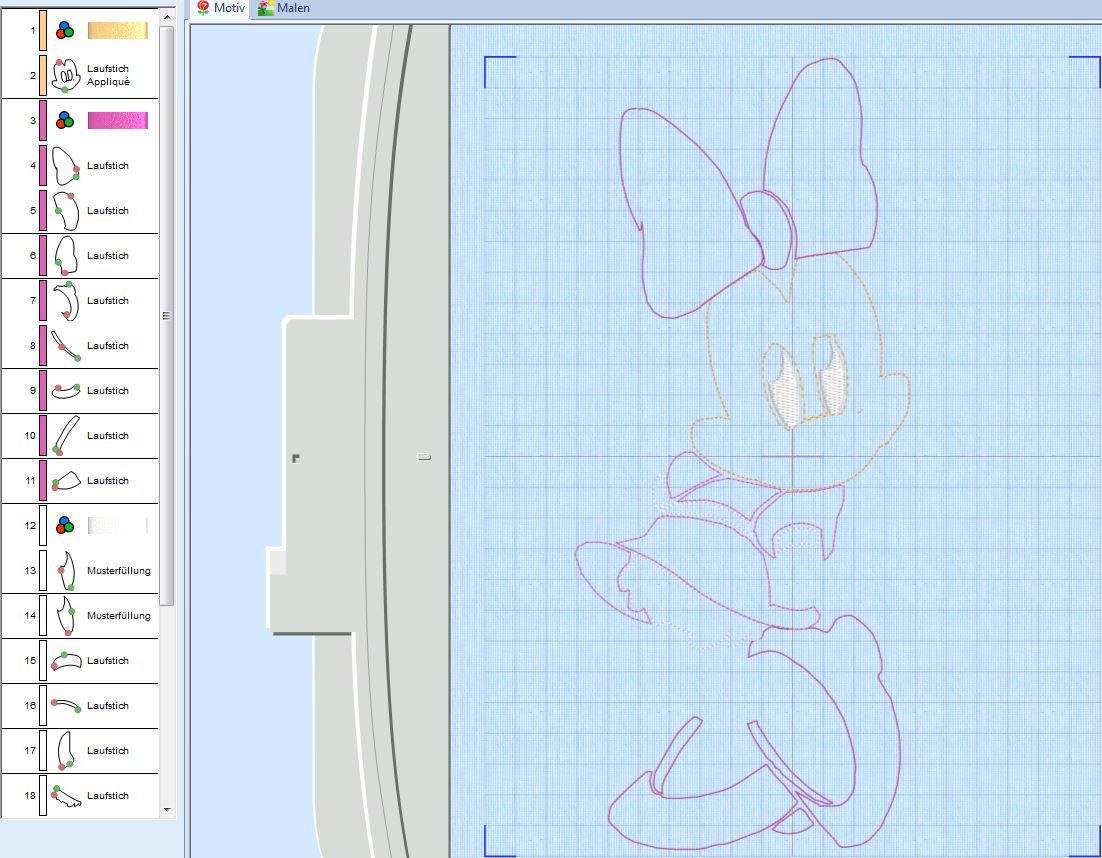Select object 4 Laufstich shape icon

coord(65,166)
